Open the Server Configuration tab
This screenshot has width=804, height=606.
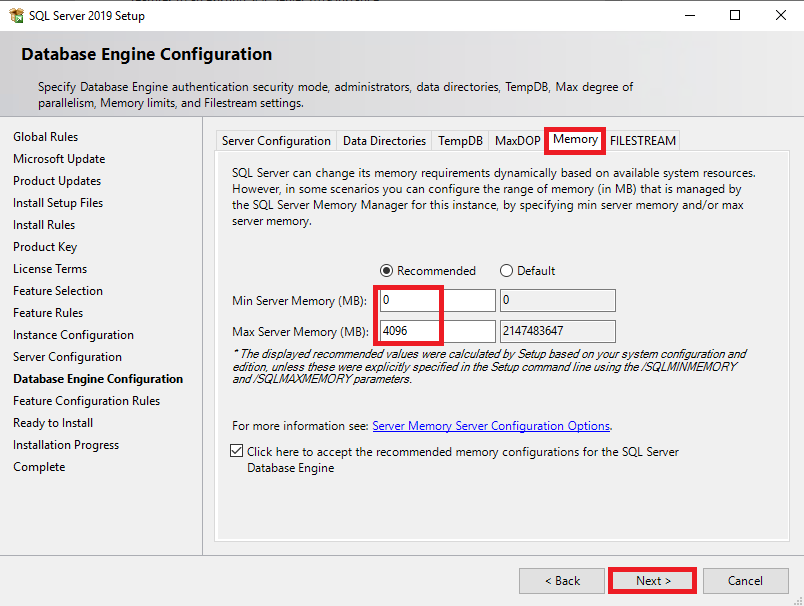[276, 140]
